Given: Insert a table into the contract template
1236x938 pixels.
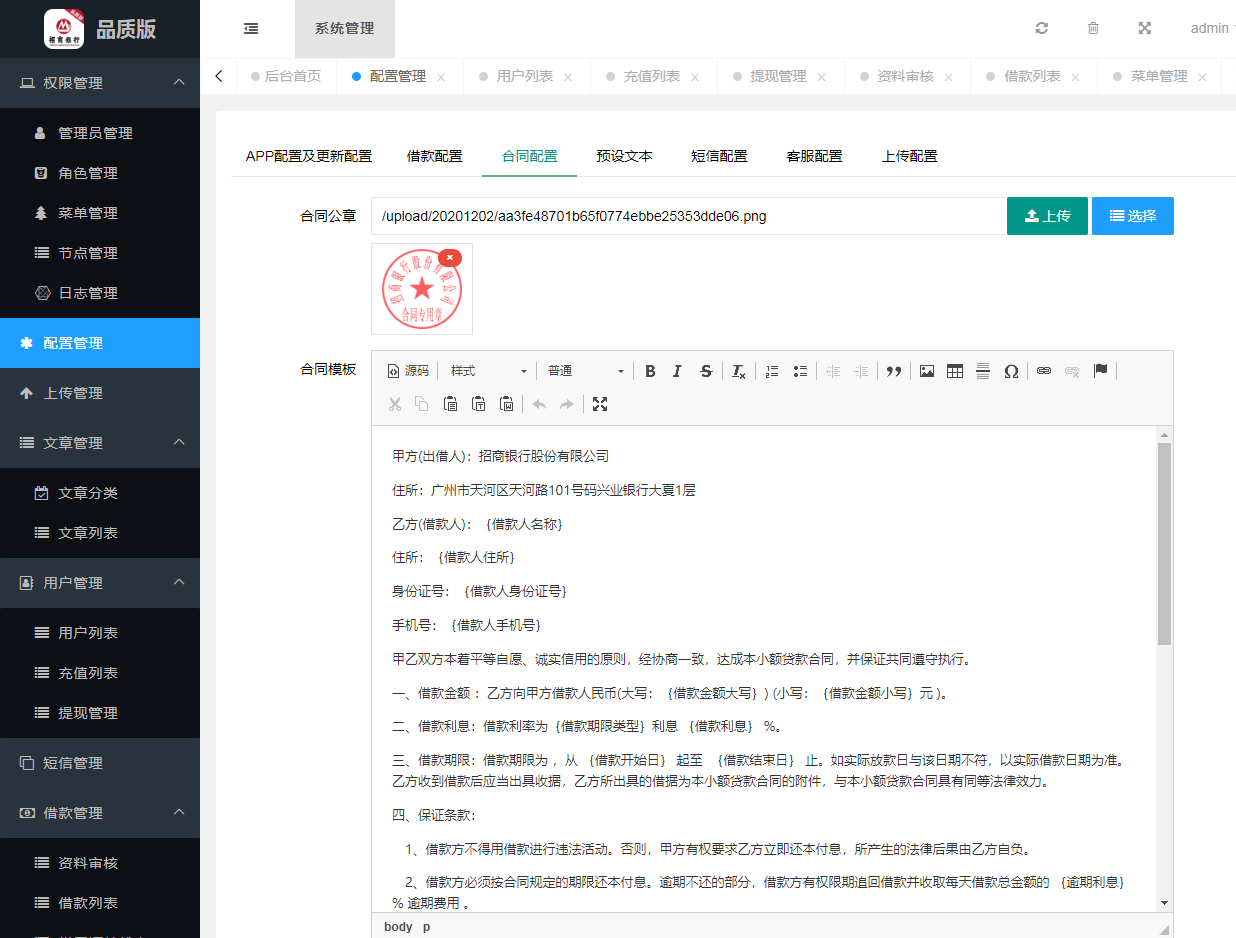Looking at the screenshot, I should click(955, 371).
